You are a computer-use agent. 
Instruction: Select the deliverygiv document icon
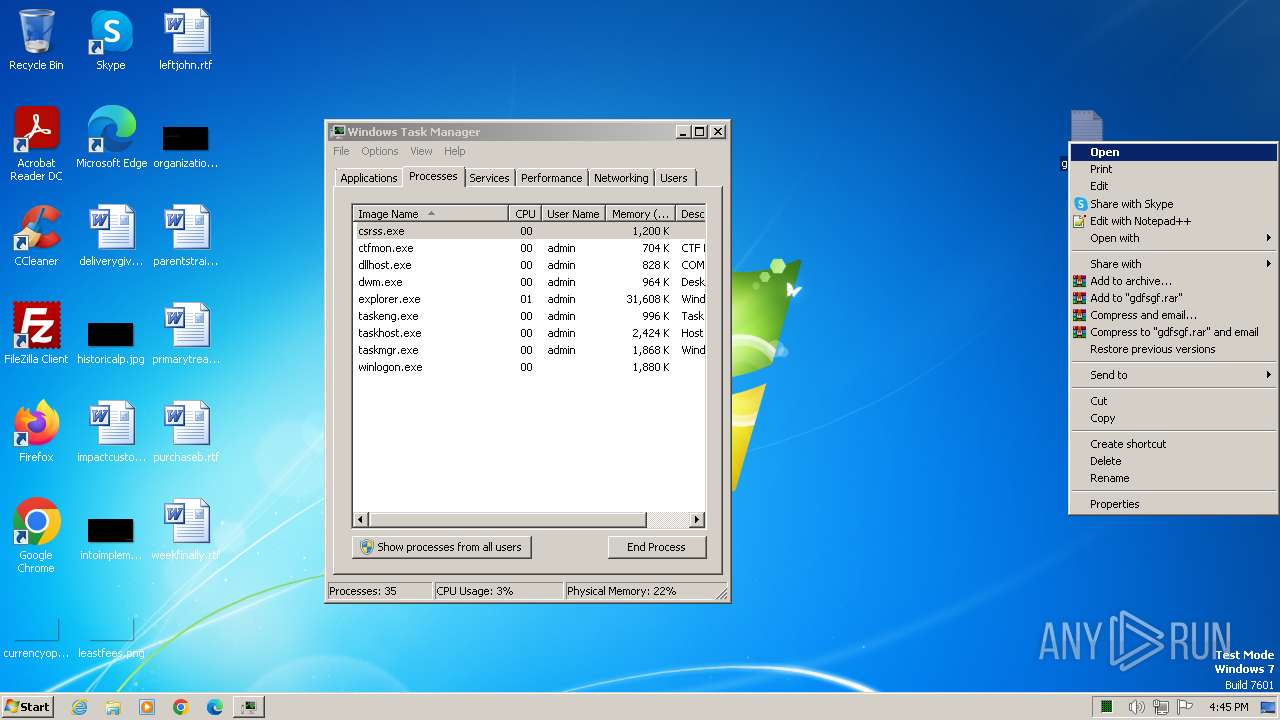click(x=111, y=236)
